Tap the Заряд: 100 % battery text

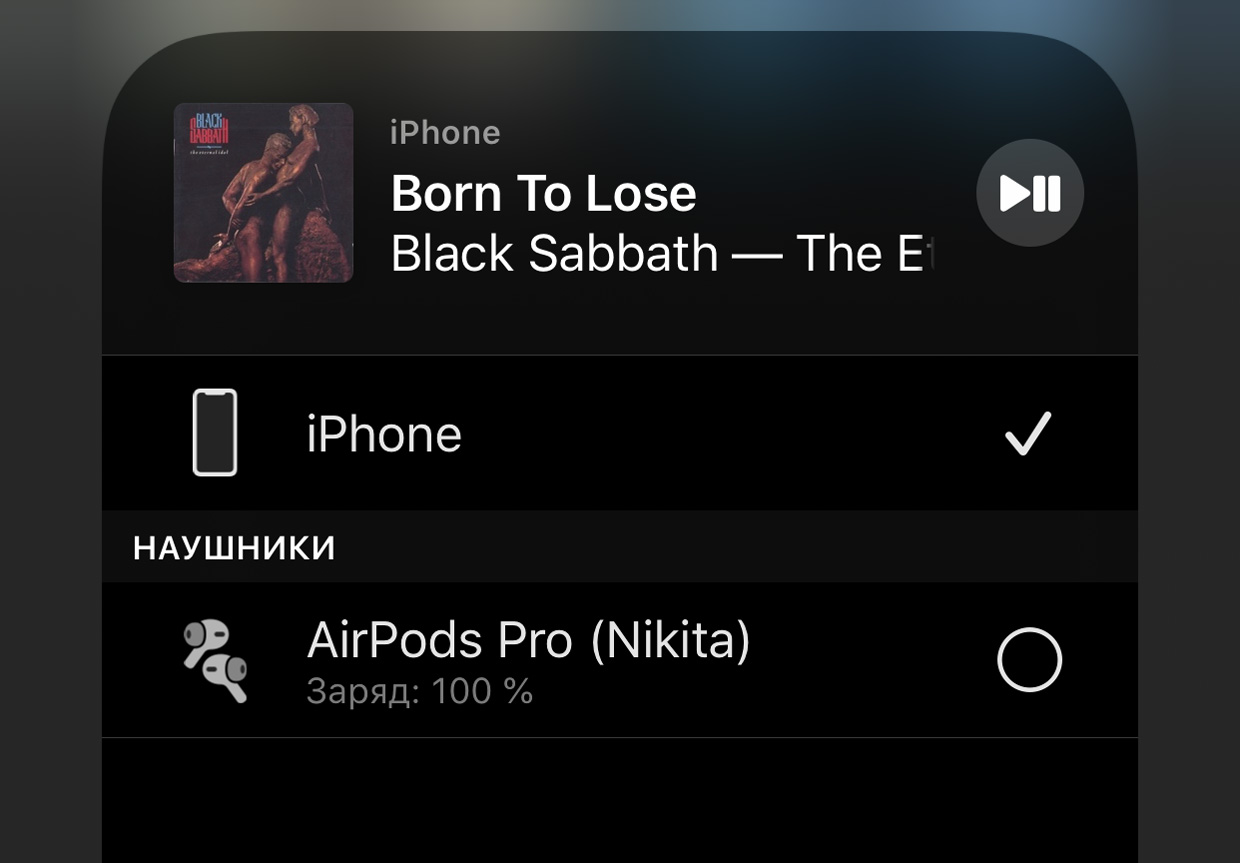pyautogui.click(x=420, y=692)
